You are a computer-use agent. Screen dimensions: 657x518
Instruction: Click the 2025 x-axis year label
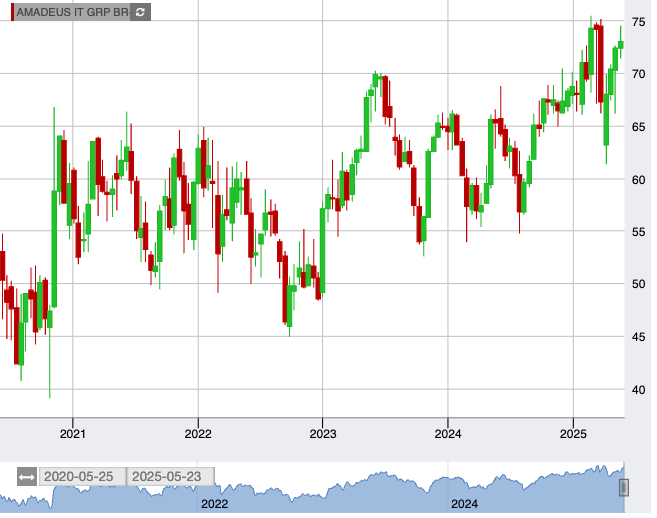(x=573, y=434)
